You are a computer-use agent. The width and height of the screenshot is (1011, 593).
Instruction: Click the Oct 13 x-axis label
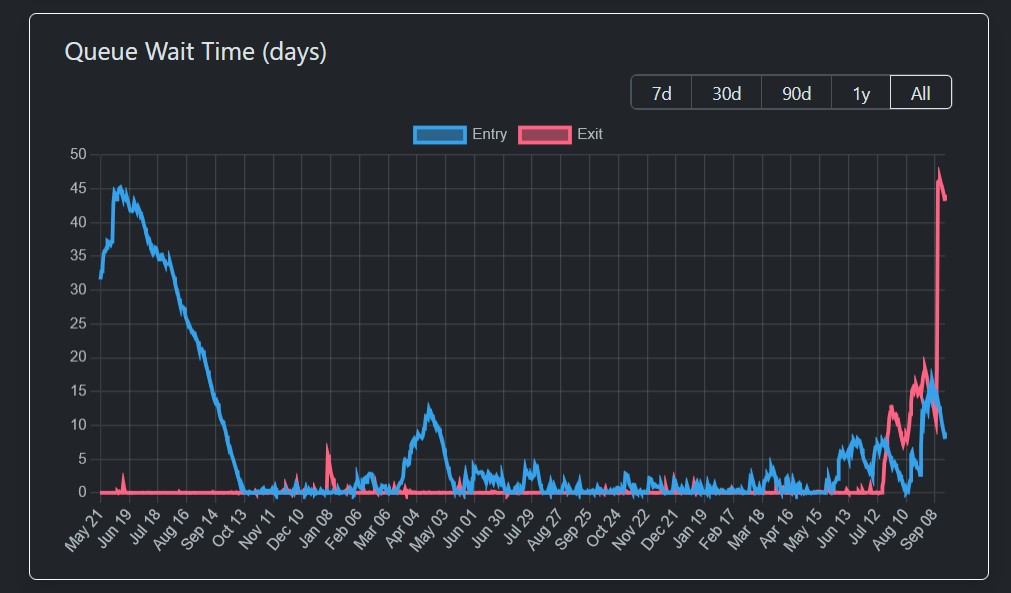pyautogui.click(x=227, y=529)
